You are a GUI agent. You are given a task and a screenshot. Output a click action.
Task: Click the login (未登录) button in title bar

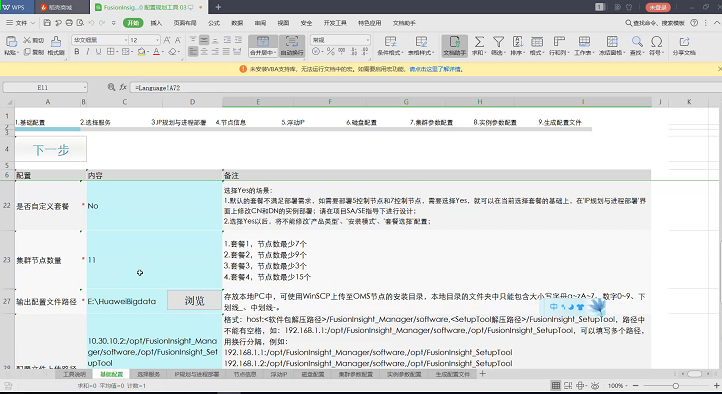coord(658,7)
